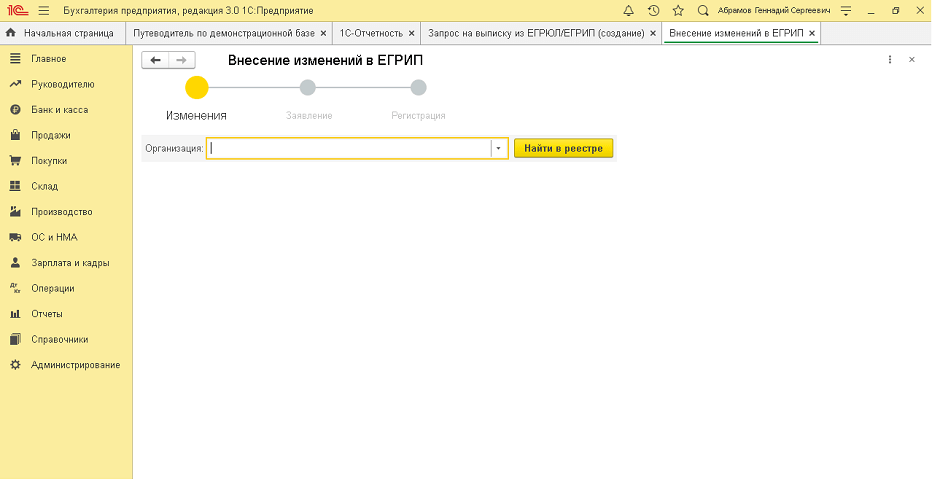Open the Отчеты section
Image resolution: width=940 pixels, height=487 pixels.
(x=47, y=314)
